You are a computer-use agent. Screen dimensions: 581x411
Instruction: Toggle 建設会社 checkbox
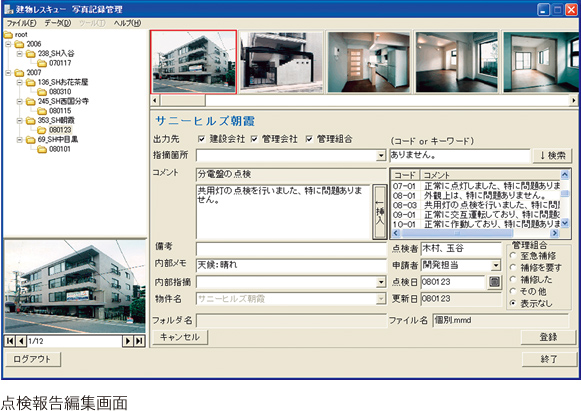[201, 139]
